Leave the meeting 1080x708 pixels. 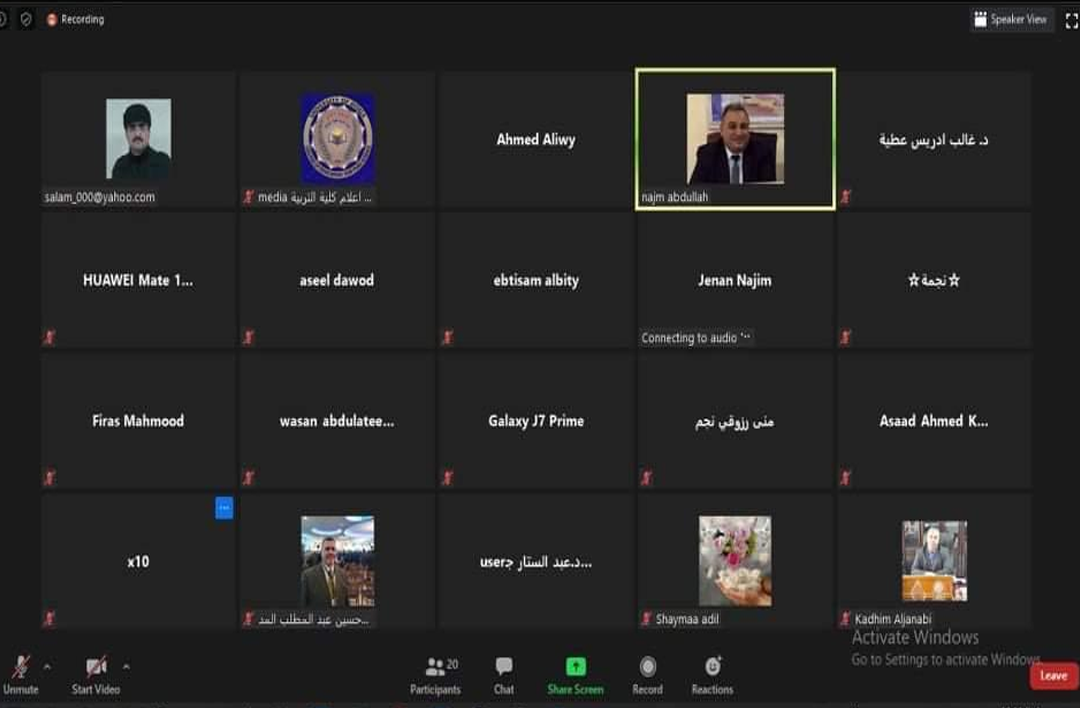click(1053, 676)
